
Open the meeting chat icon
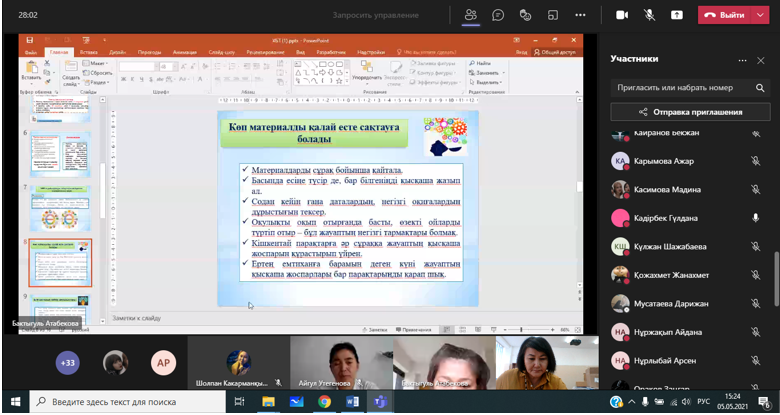pyautogui.click(x=497, y=15)
